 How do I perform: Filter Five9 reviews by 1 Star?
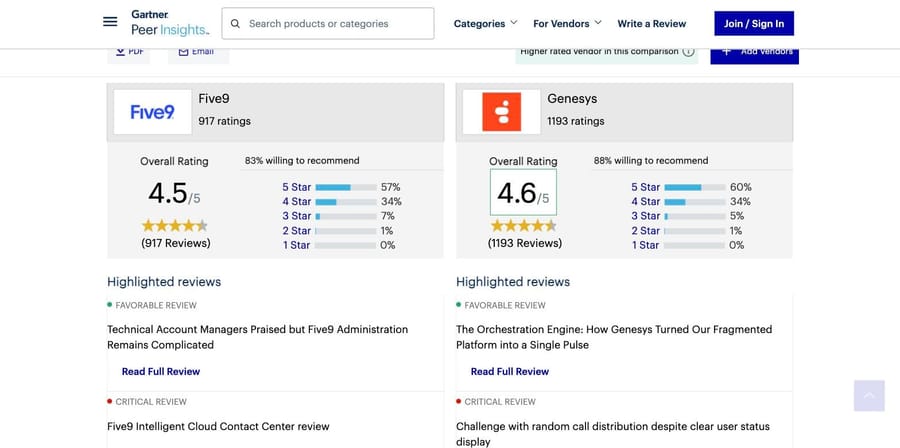297,245
